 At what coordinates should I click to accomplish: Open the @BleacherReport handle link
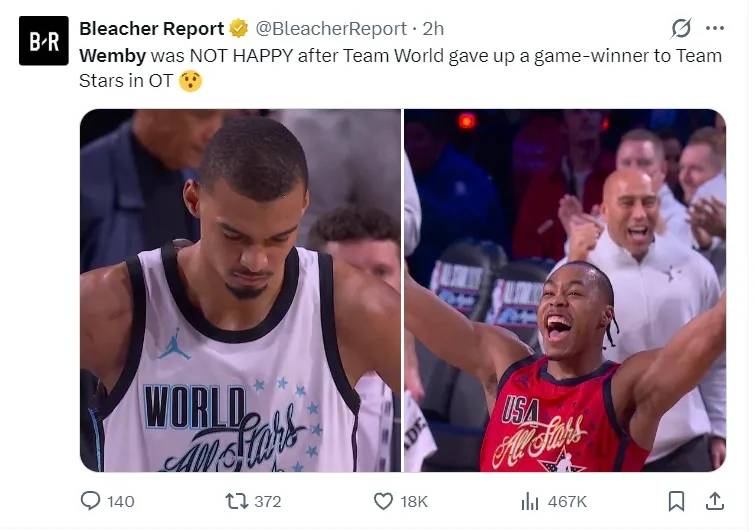[331, 28]
